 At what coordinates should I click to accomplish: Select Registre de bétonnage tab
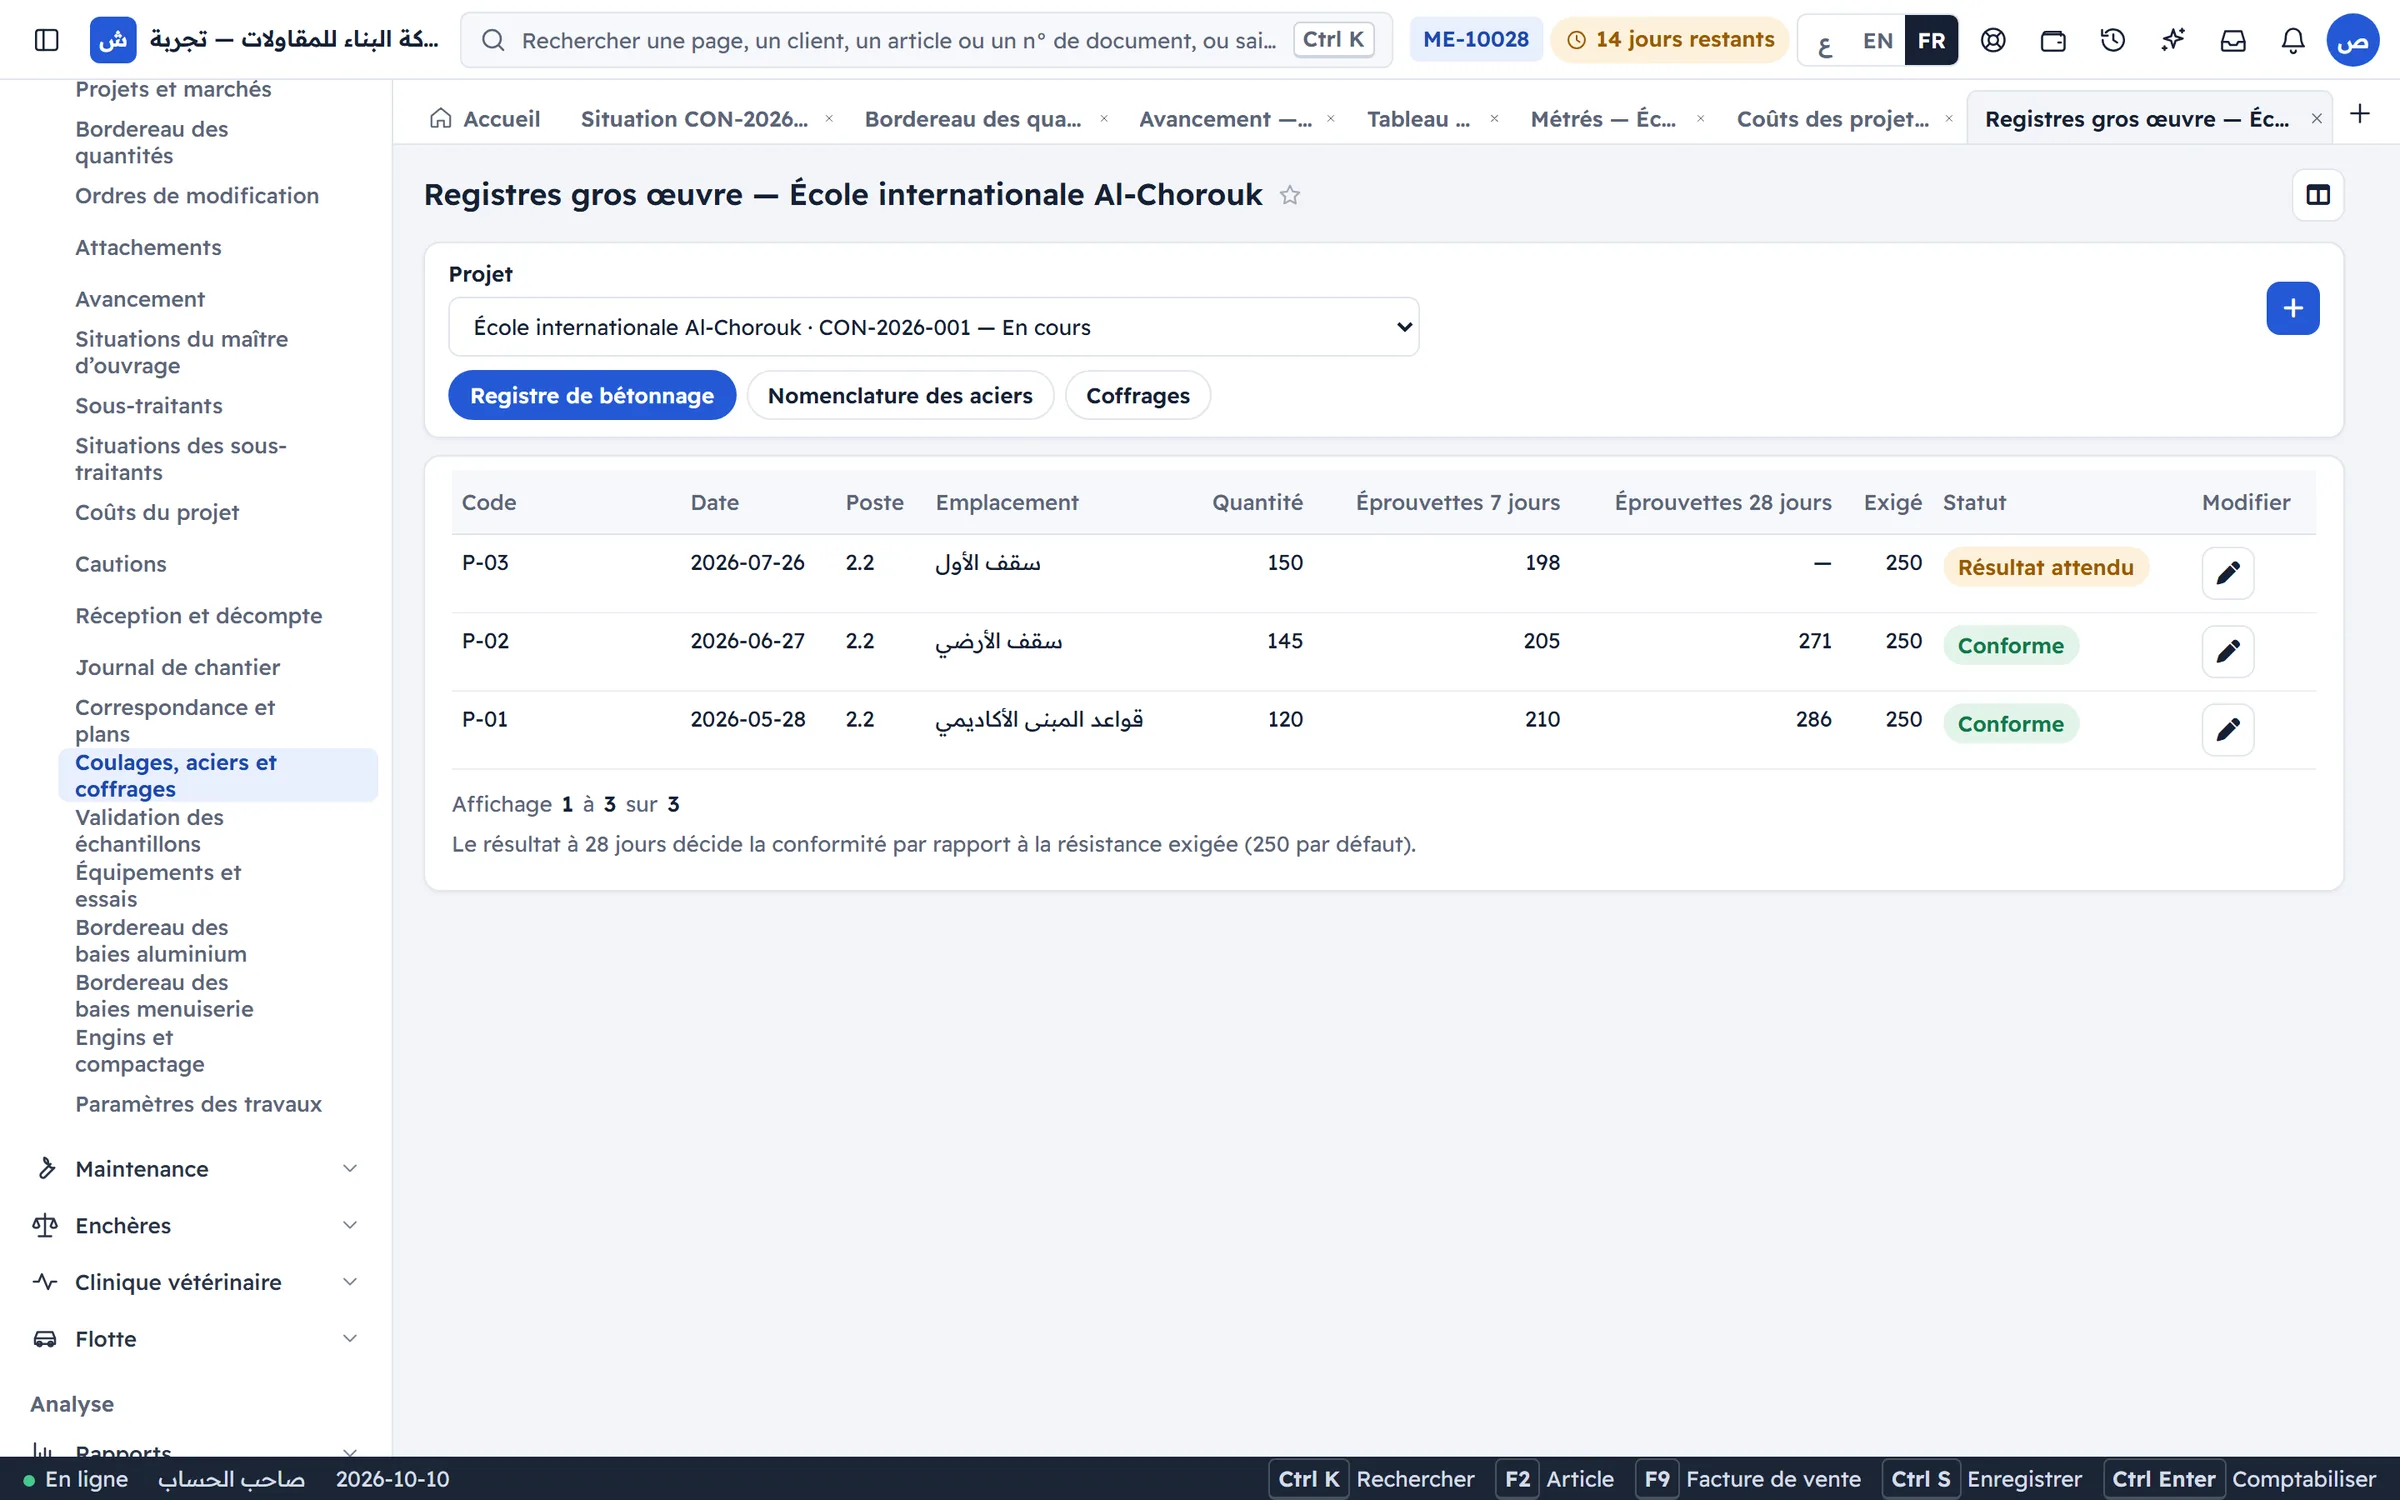coord(592,396)
